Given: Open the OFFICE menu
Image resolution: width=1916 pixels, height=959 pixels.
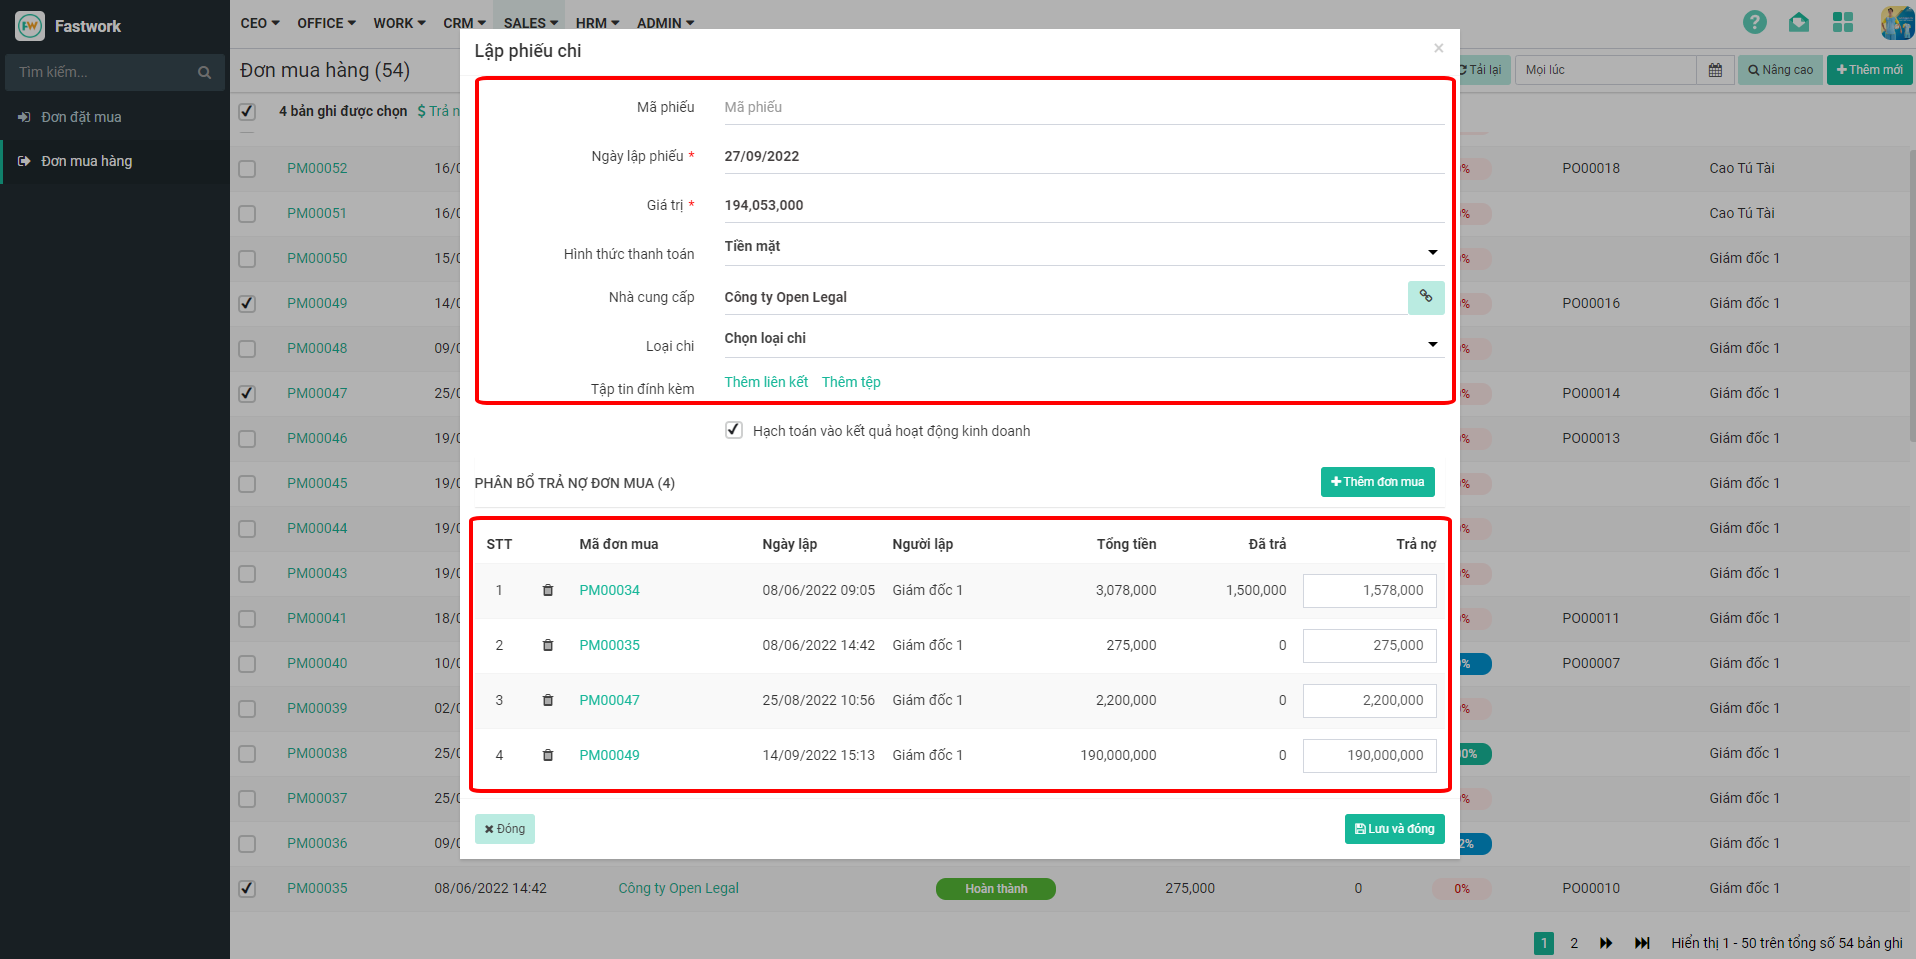Looking at the screenshot, I should [326, 23].
